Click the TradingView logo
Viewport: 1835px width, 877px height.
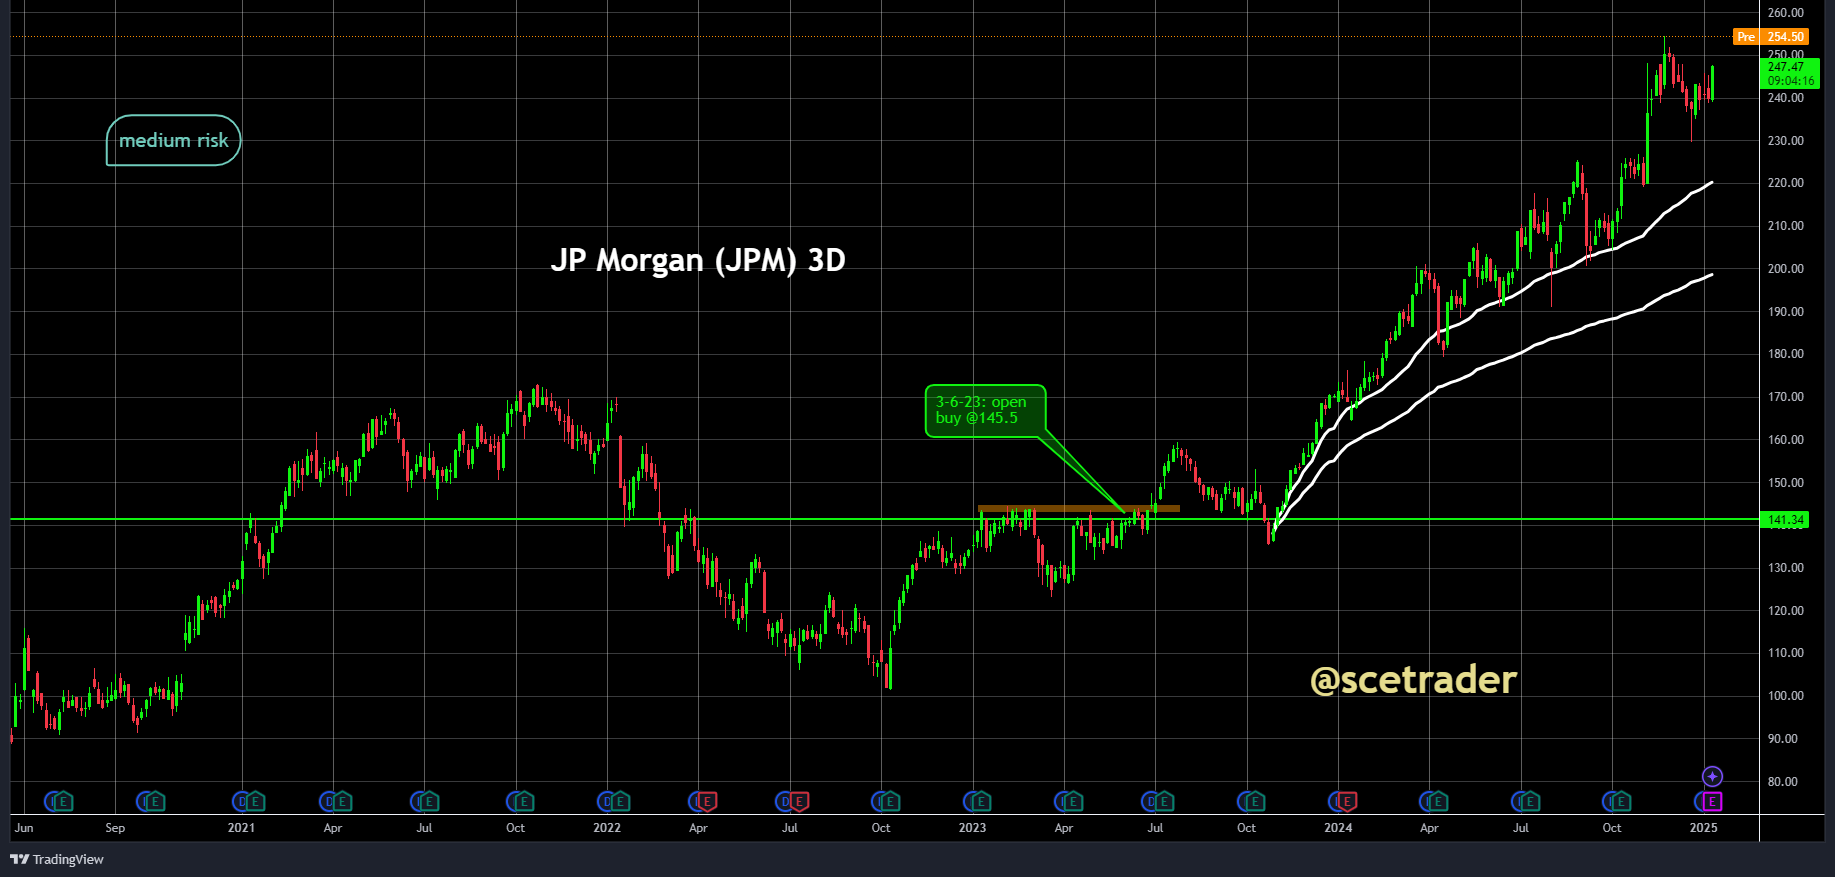point(57,859)
